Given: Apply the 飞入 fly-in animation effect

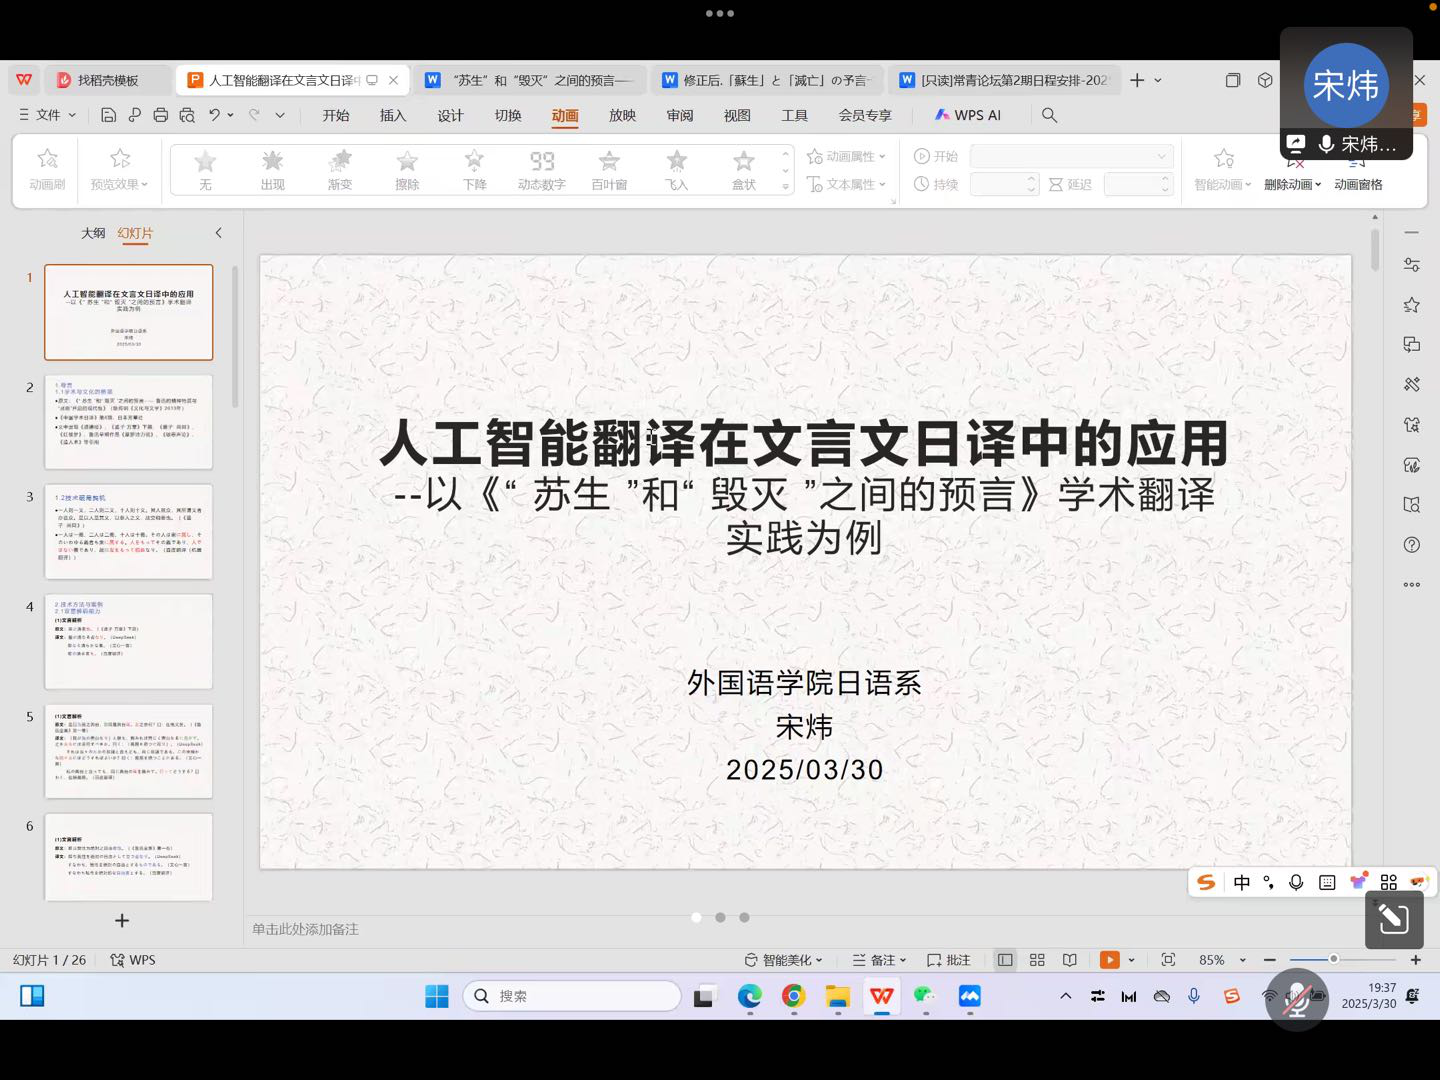Looking at the screenshot, I should pyautogui.click(x=677, y=169).
